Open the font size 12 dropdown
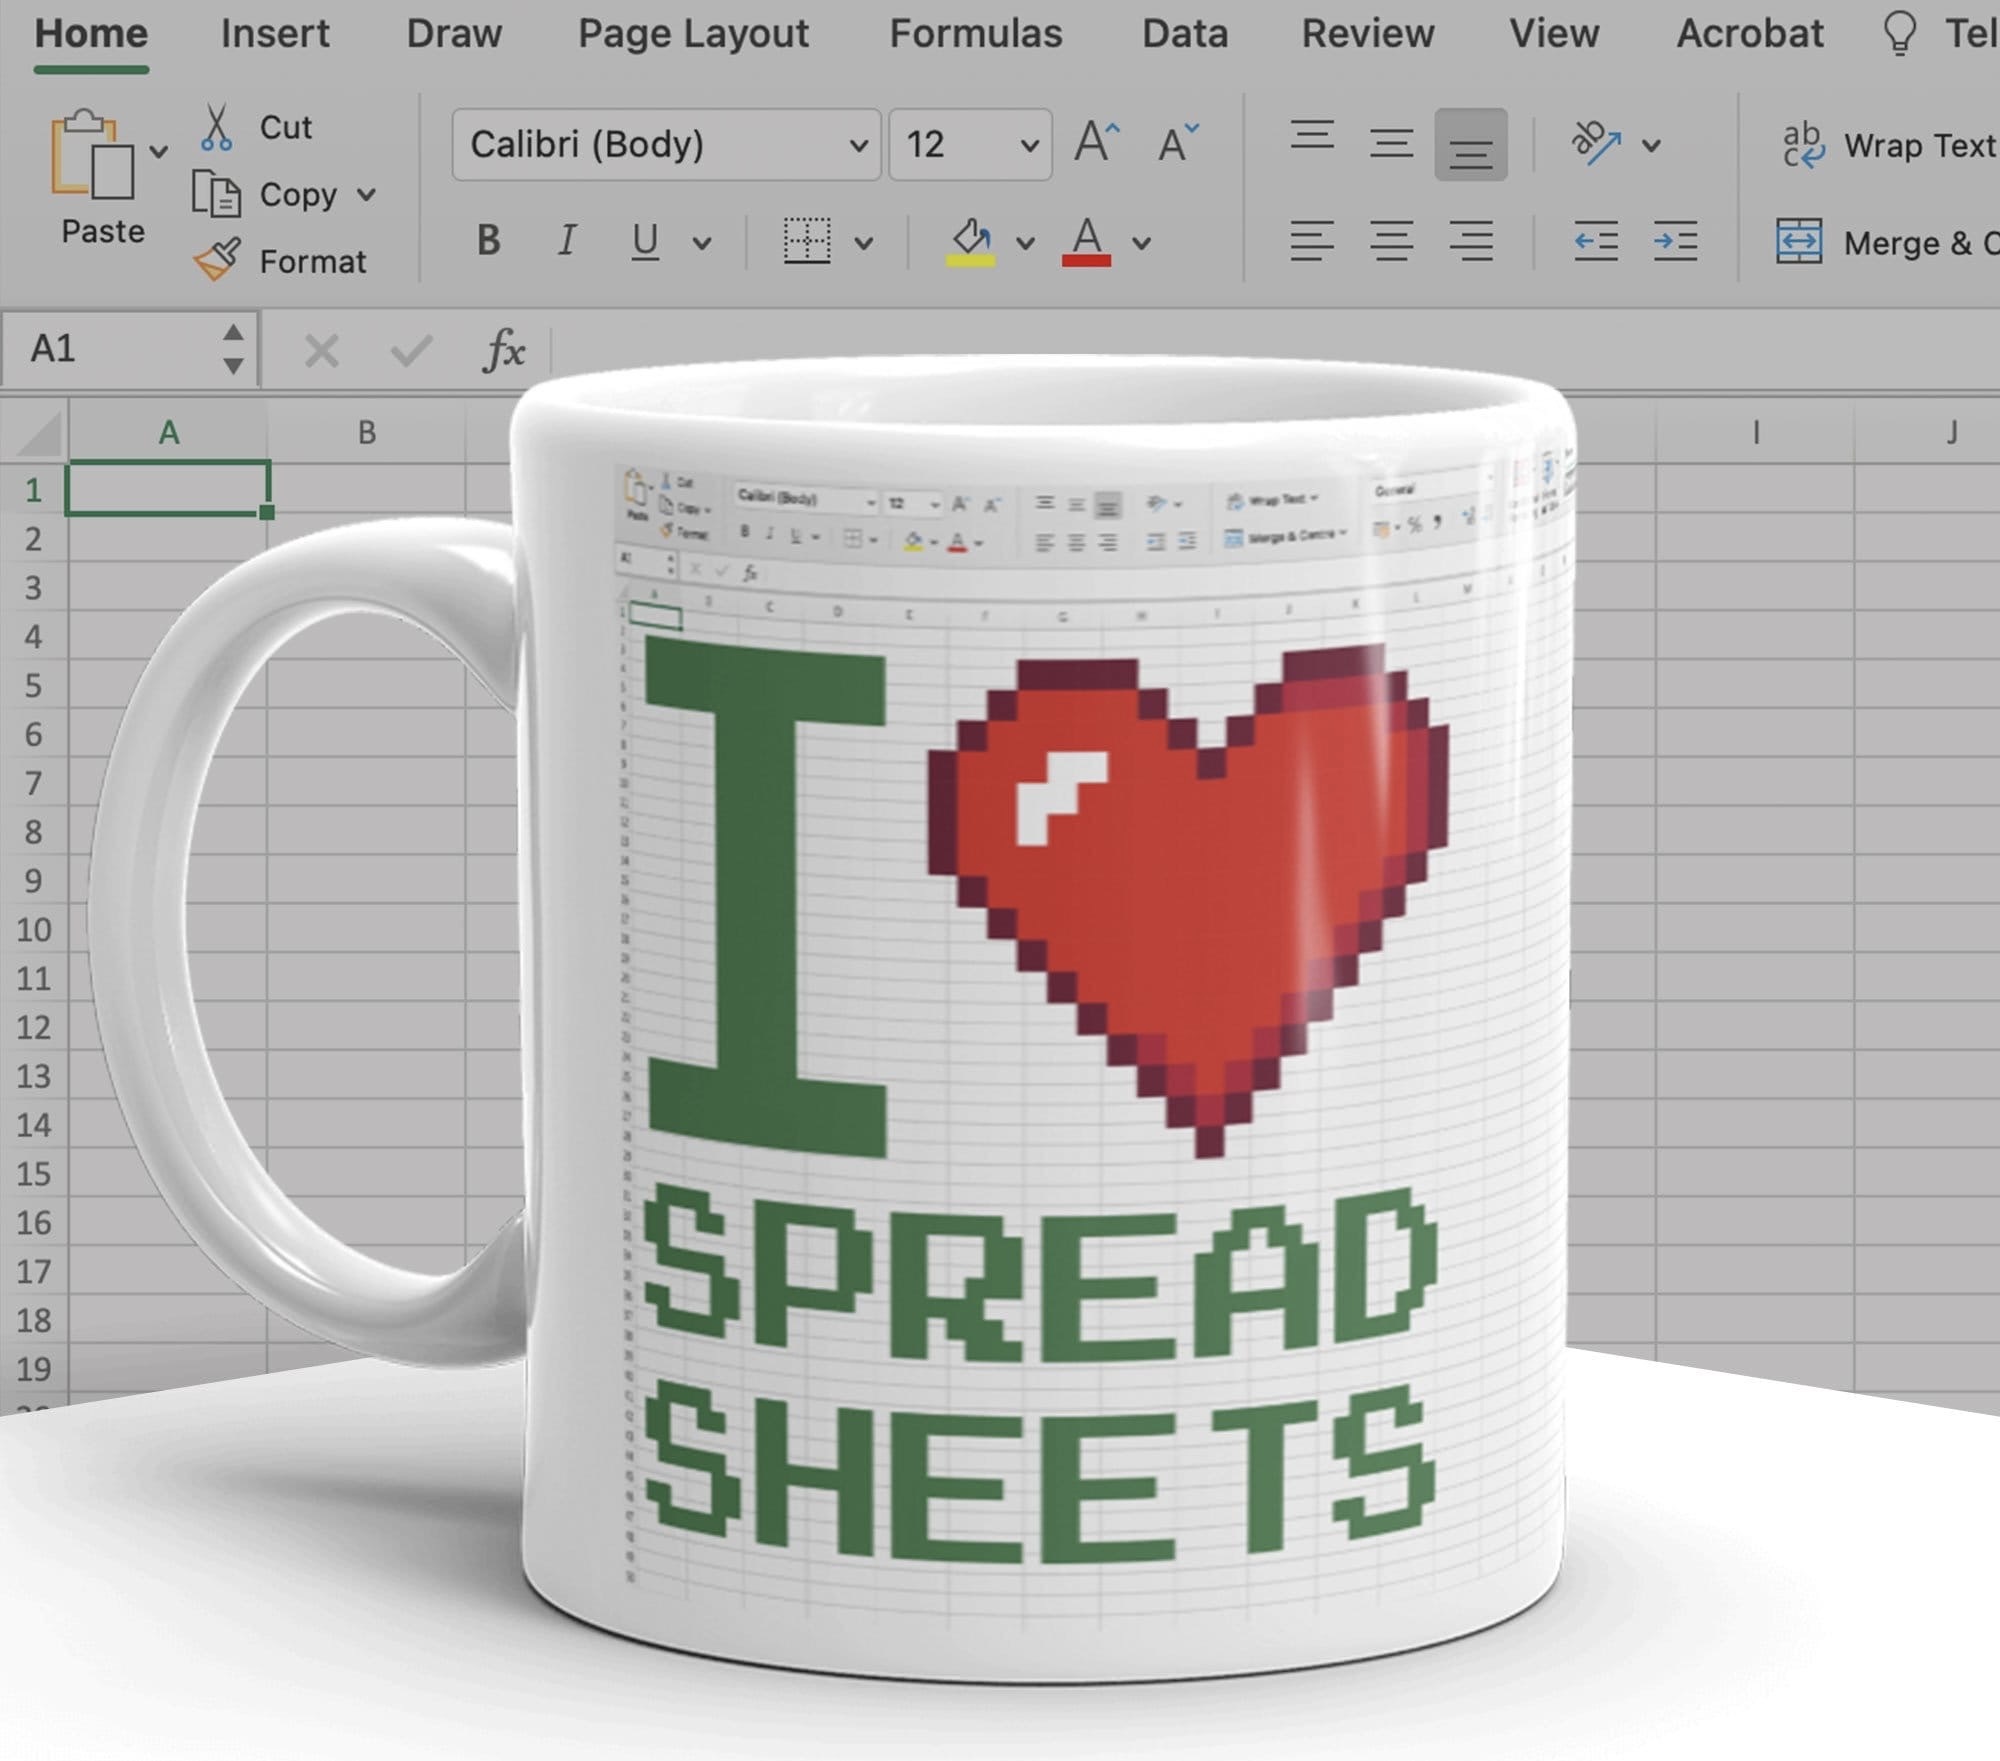This screenshot has width=2000, height=1761. (1029, 146)
